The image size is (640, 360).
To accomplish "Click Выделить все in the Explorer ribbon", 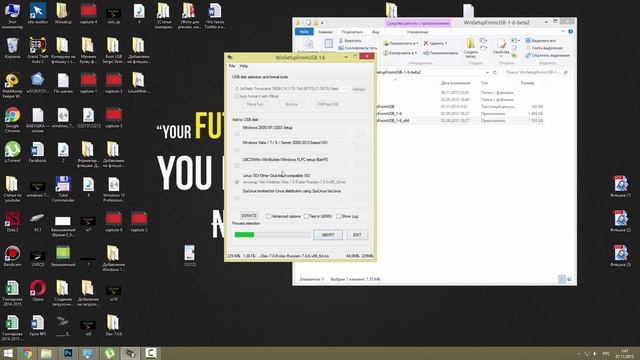I will [540, 41].
